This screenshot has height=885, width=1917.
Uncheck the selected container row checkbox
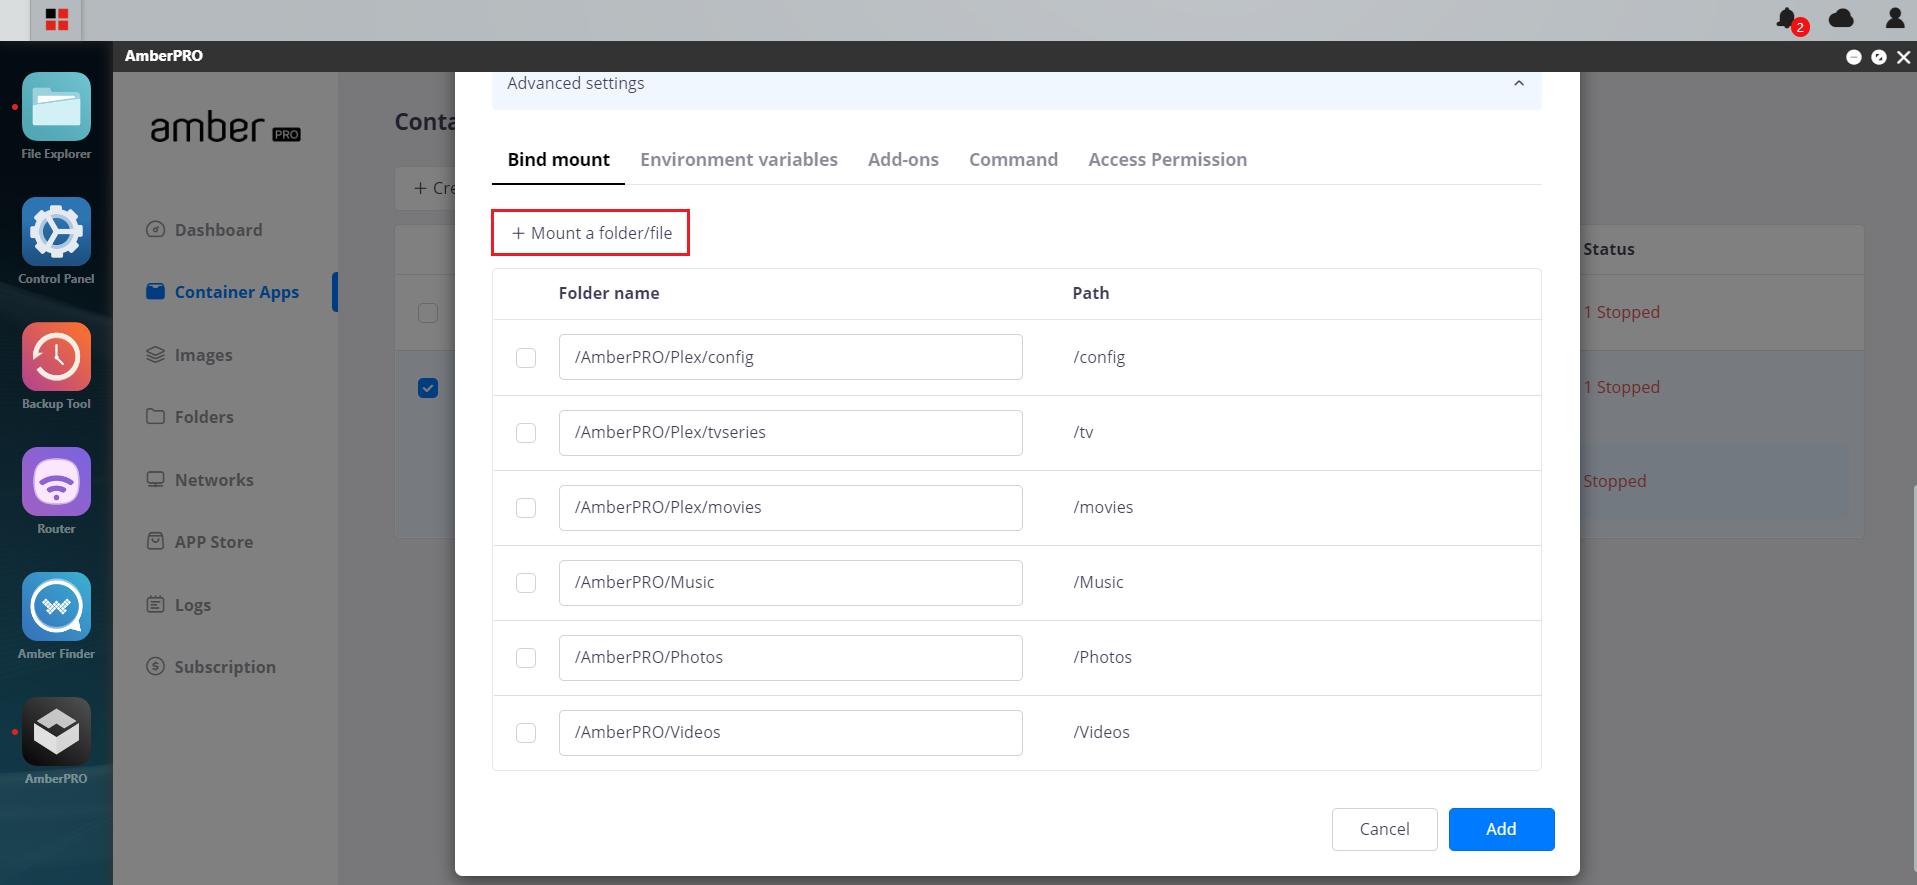[428, 388]
